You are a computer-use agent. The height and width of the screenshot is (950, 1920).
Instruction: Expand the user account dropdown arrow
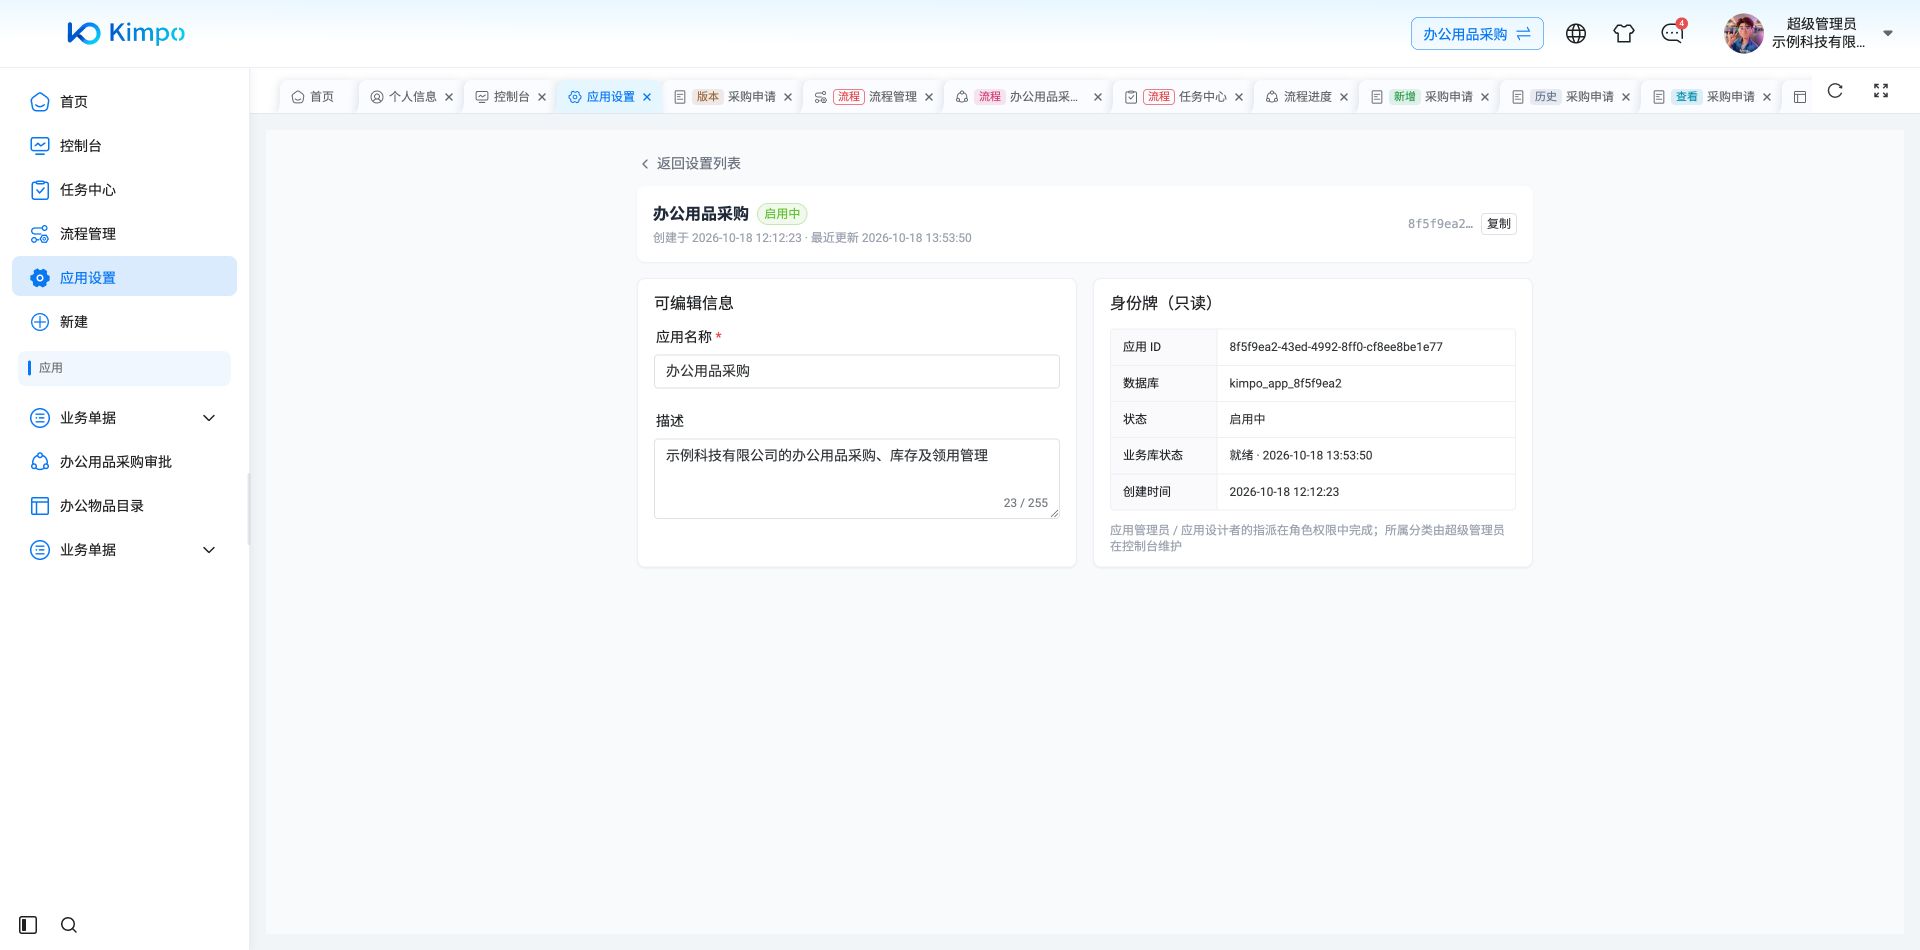[1888, 33]
